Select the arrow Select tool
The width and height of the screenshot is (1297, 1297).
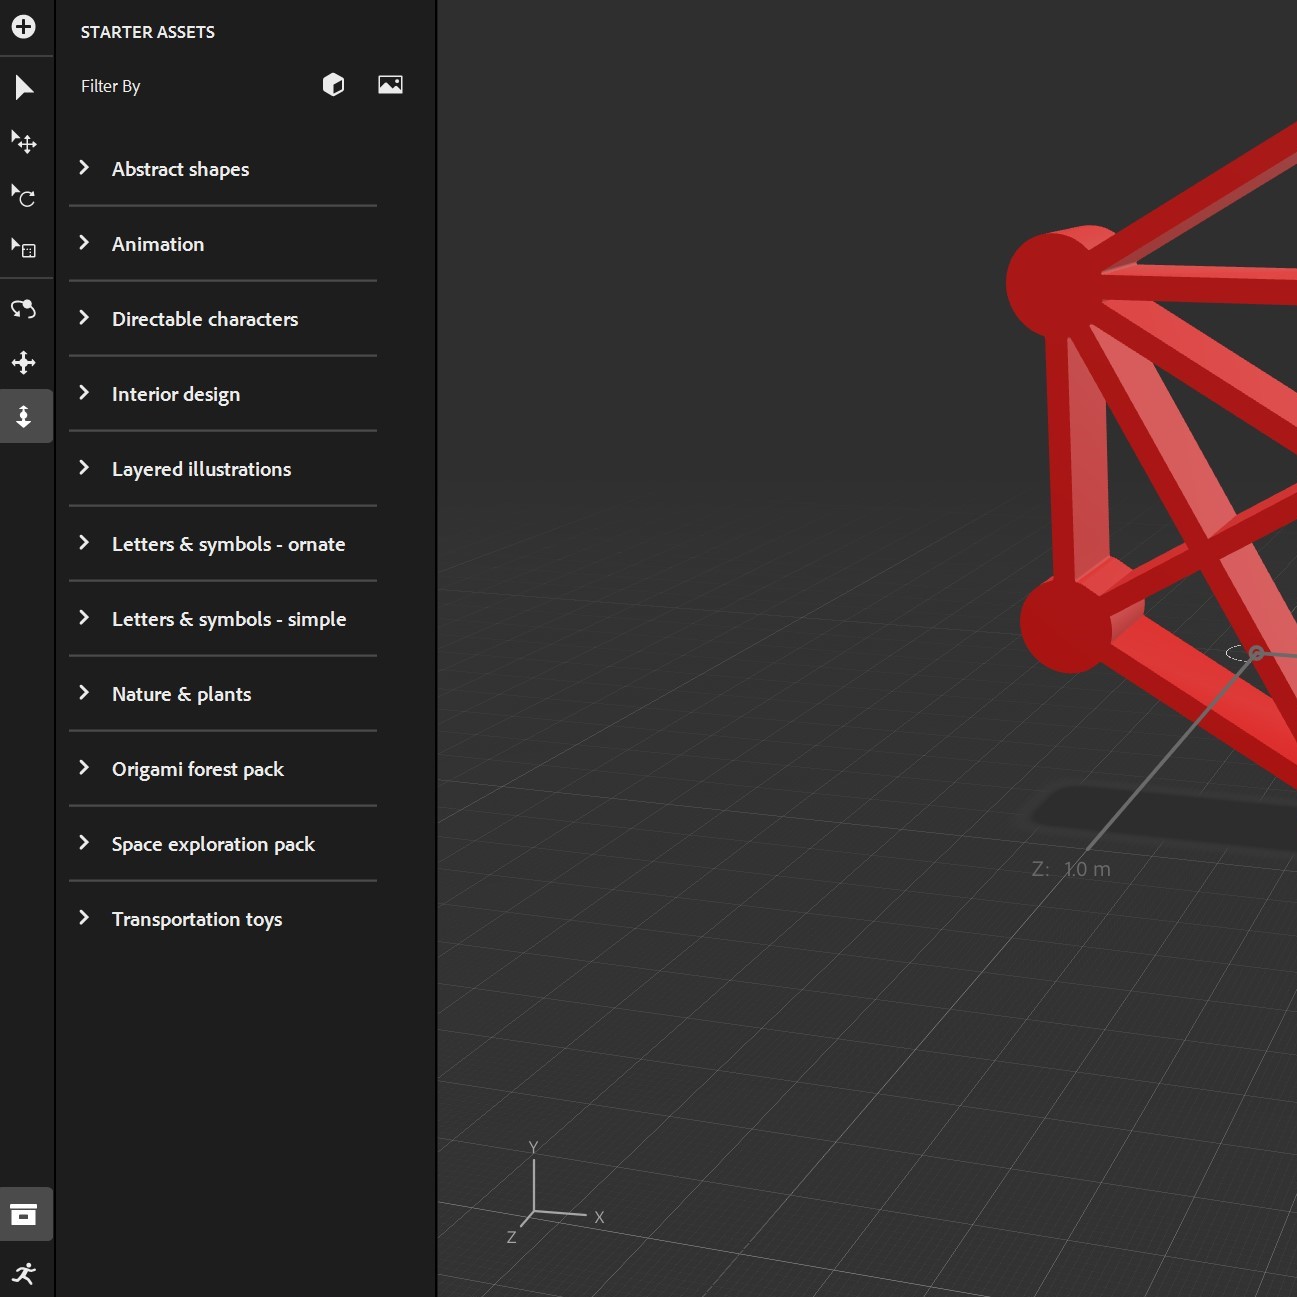(x=24, y=88)
